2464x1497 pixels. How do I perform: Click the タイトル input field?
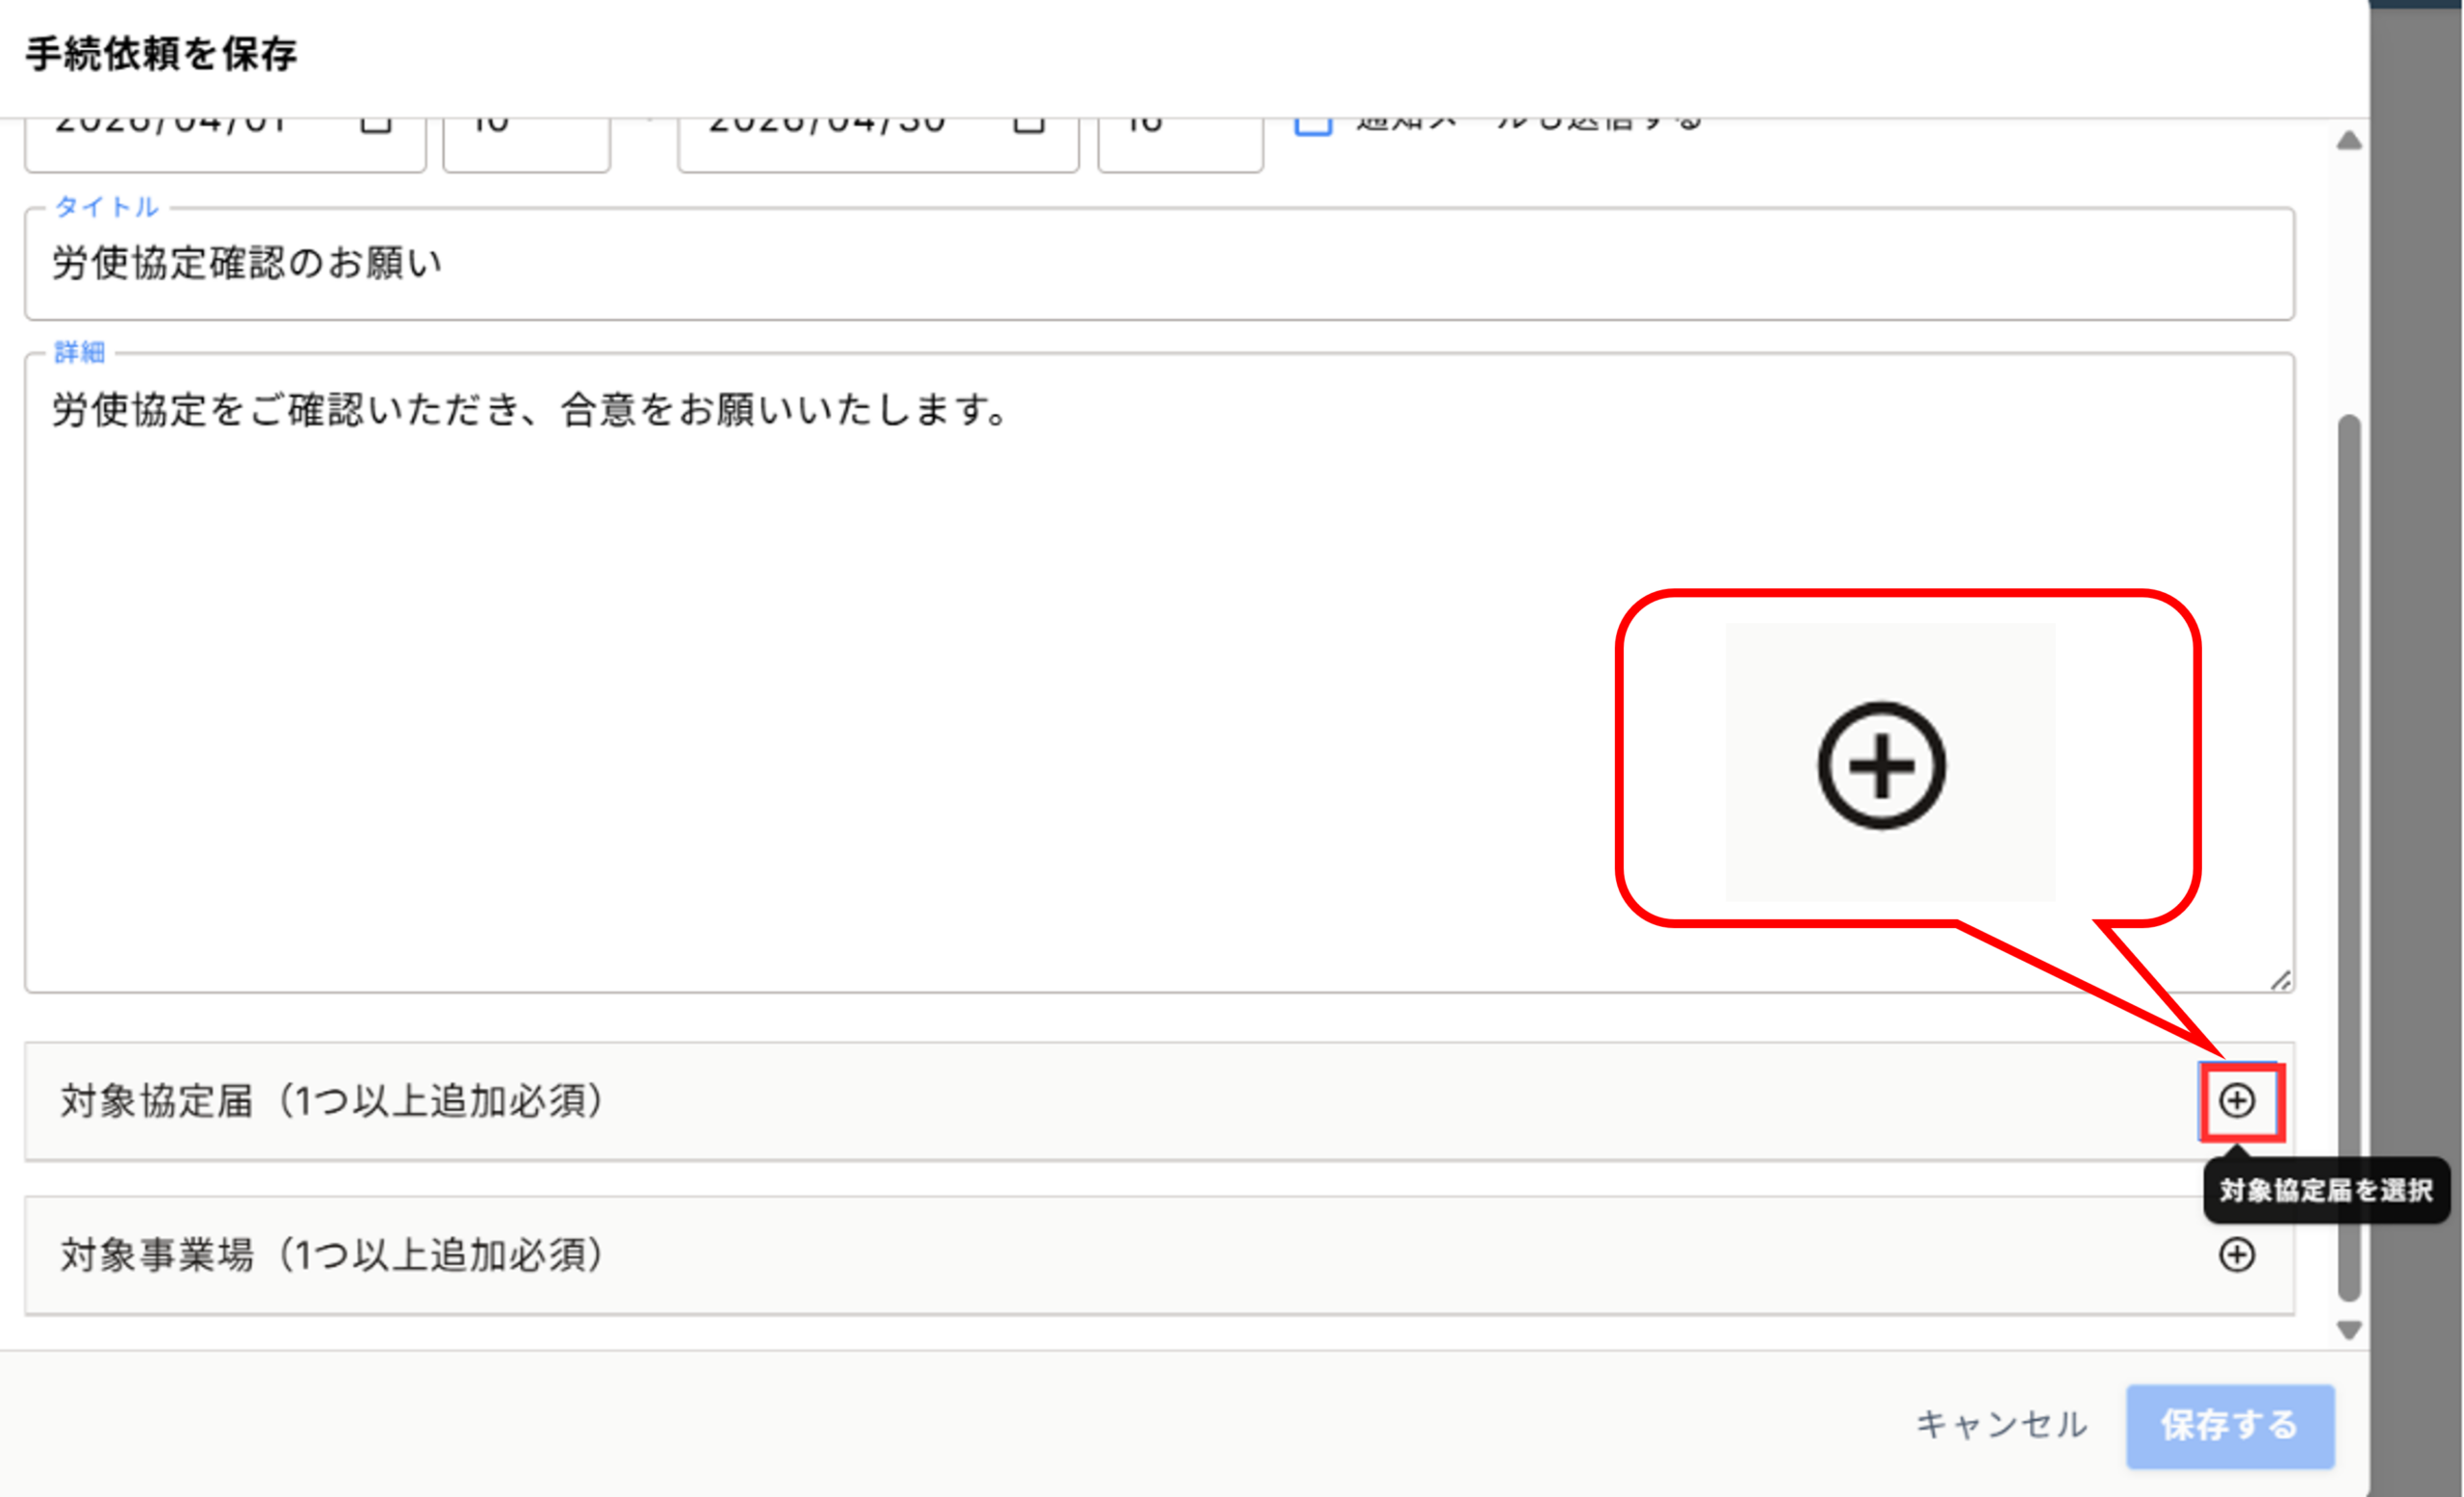pos(1158,264)
